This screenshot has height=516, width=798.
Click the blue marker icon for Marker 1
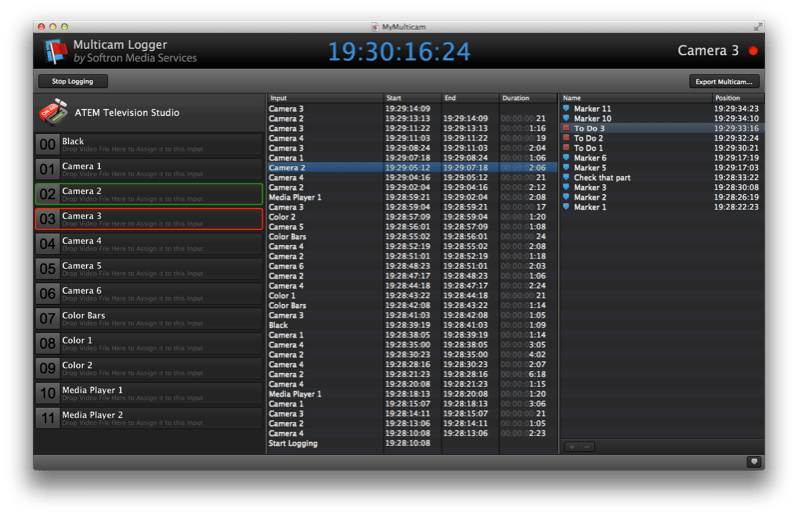[566, 207]
